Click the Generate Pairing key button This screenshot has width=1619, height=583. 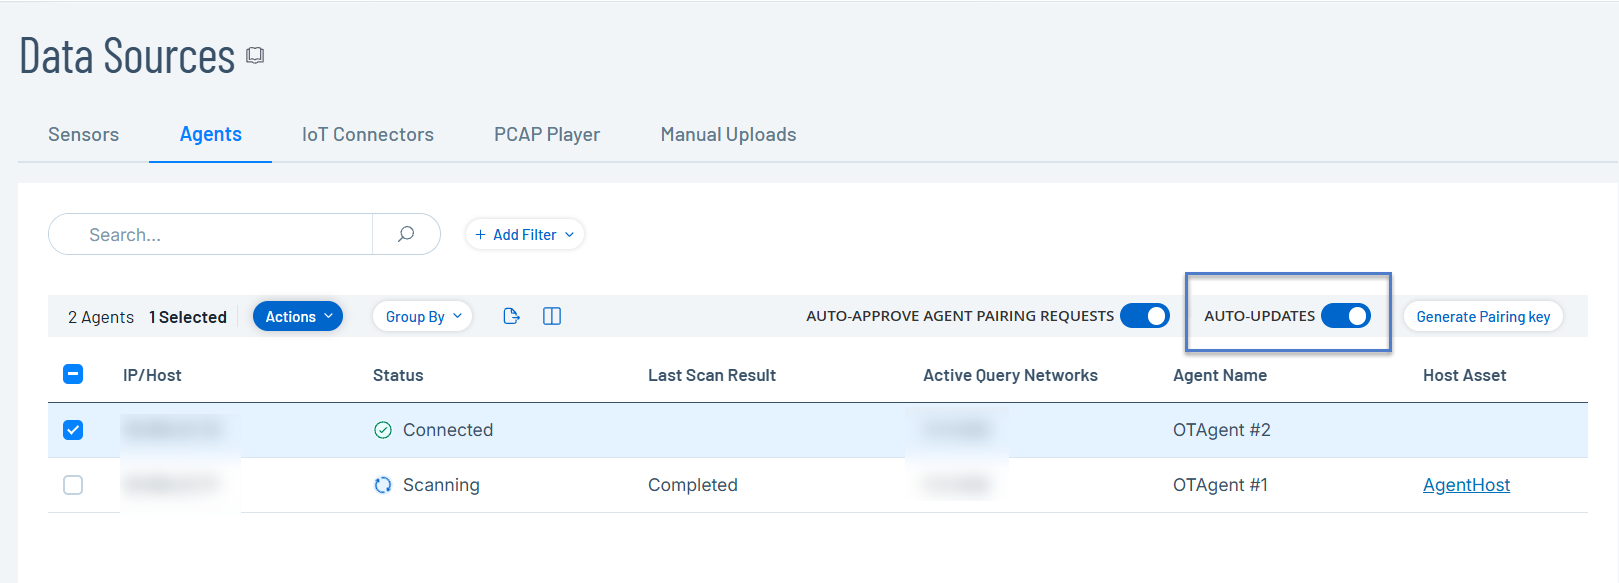click(x=1482, y=316)
